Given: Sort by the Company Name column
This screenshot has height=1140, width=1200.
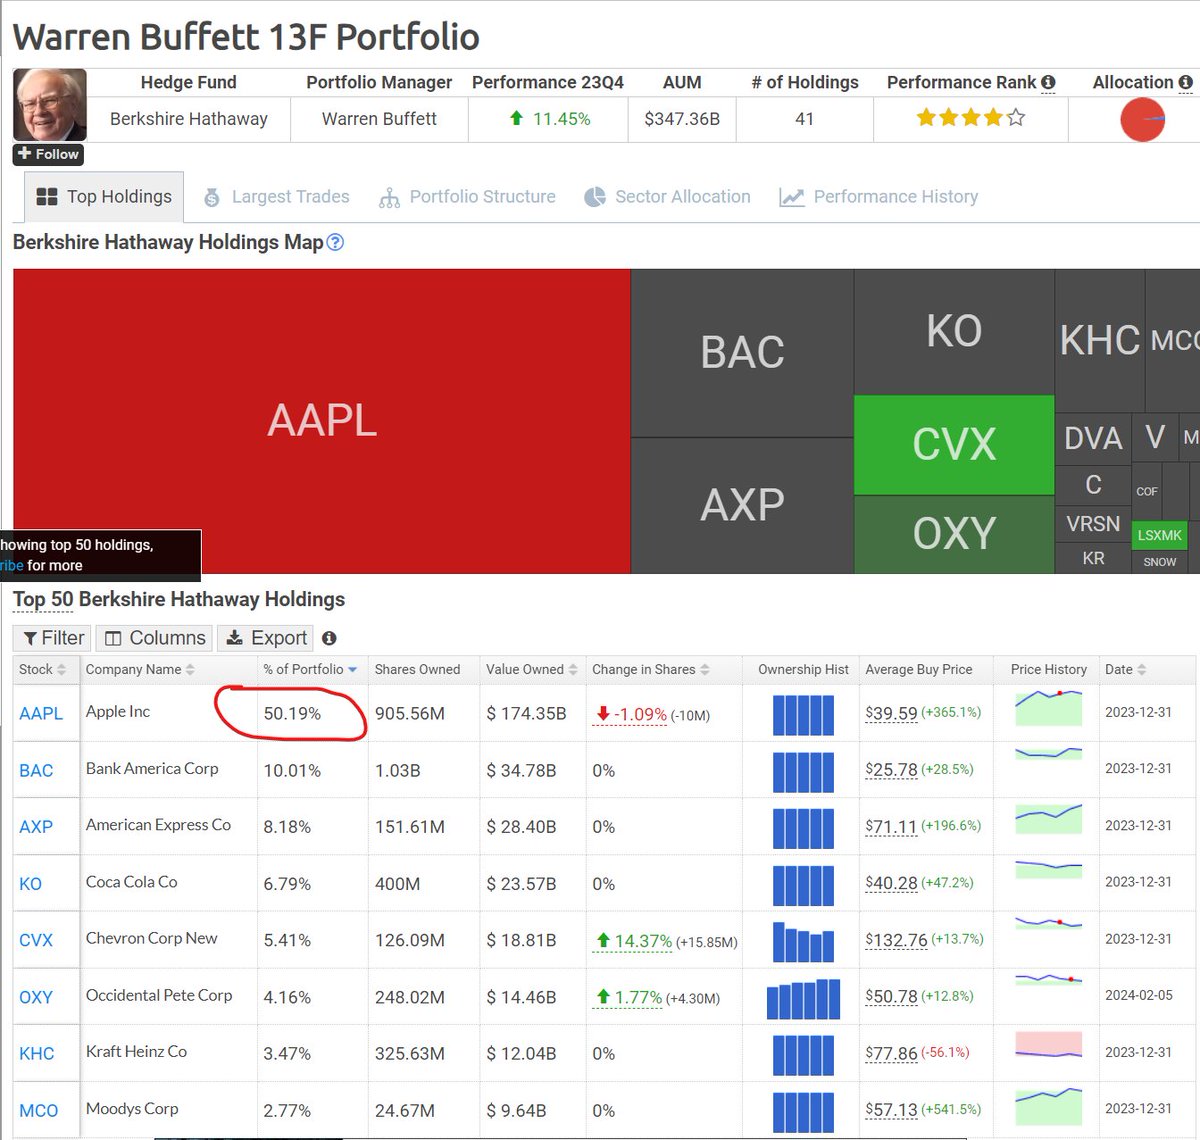Looking at the screenshot, I should tap(140, 669).
